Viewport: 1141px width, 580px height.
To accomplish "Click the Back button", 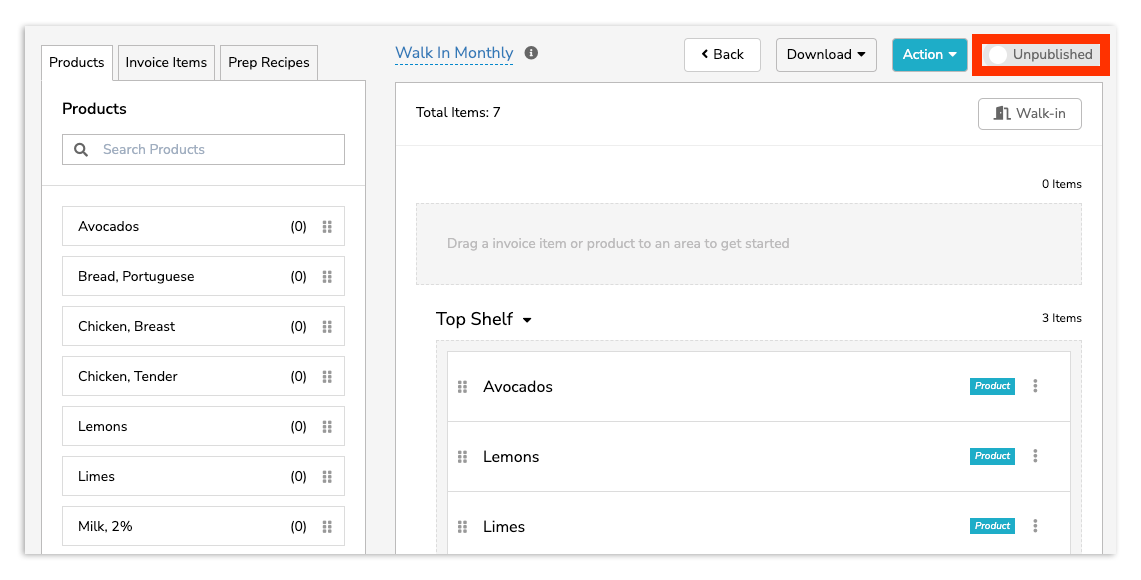I will click(x=722, y=55).
